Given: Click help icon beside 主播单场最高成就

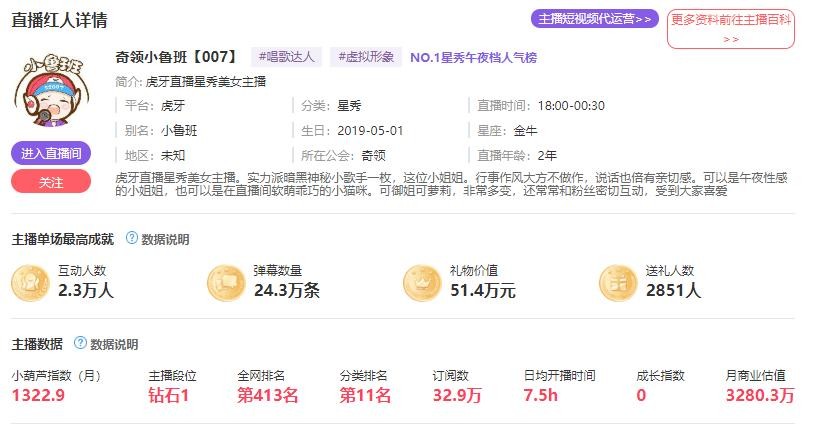Looking at the screenshot, I should [131, 239].
